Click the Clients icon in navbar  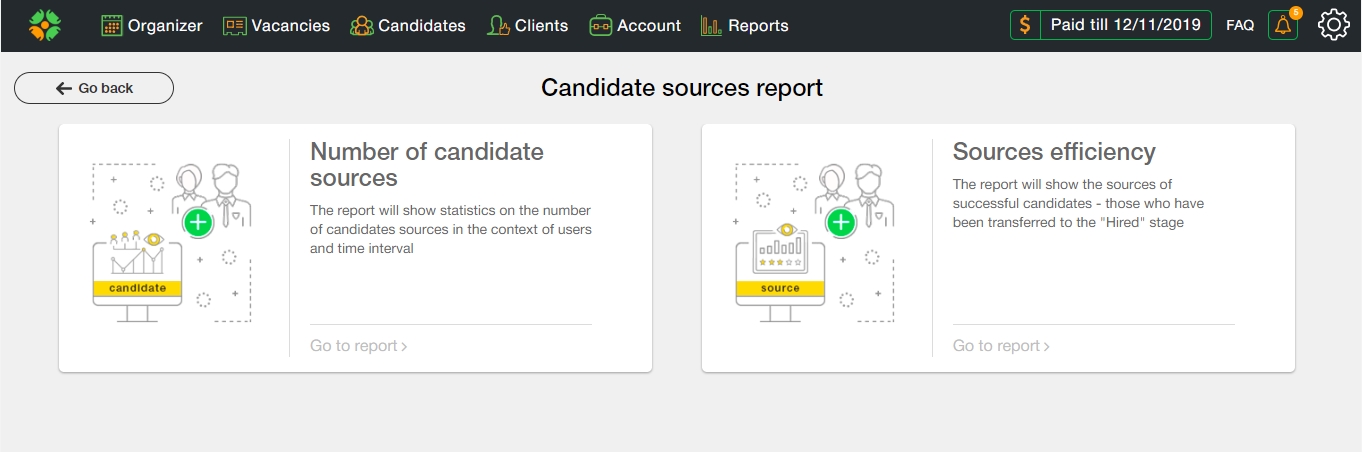click(x=498, y=26)
